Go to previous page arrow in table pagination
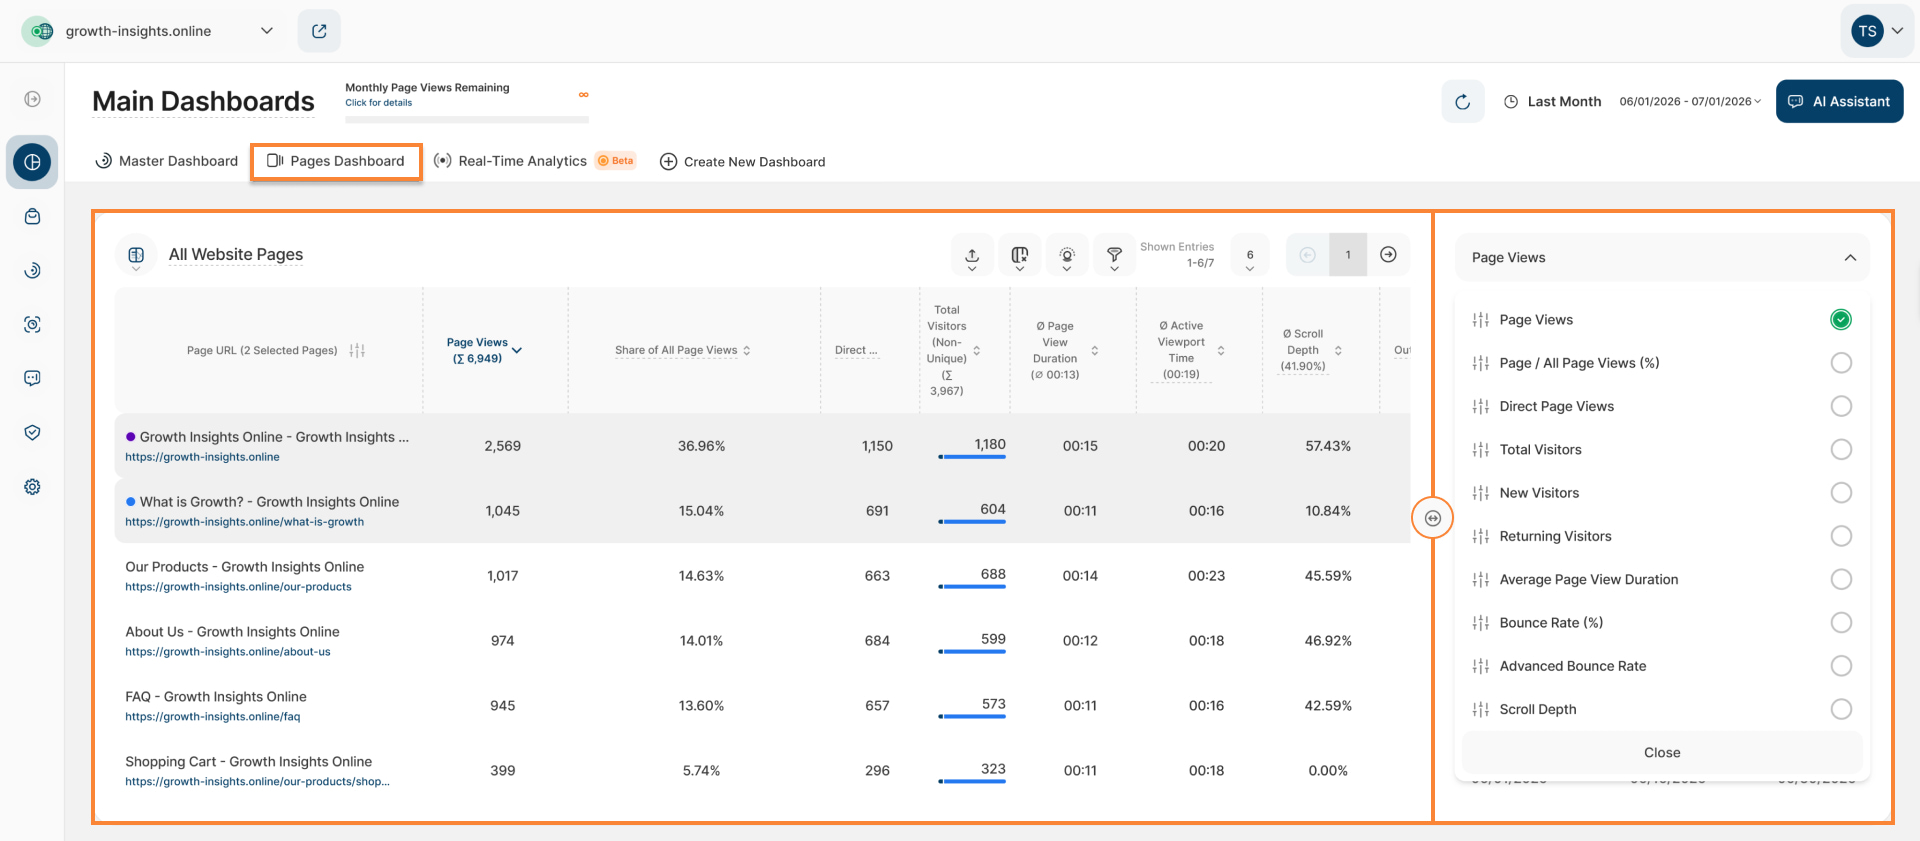The width and height of the screenshot is (1920, 841). click(1307, 255)
